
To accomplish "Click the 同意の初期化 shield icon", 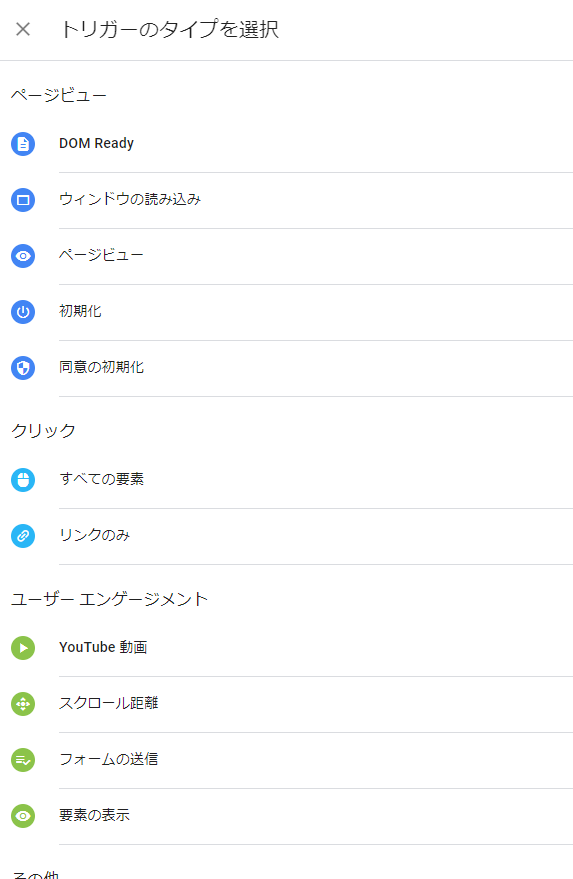I will pos(23,368).
